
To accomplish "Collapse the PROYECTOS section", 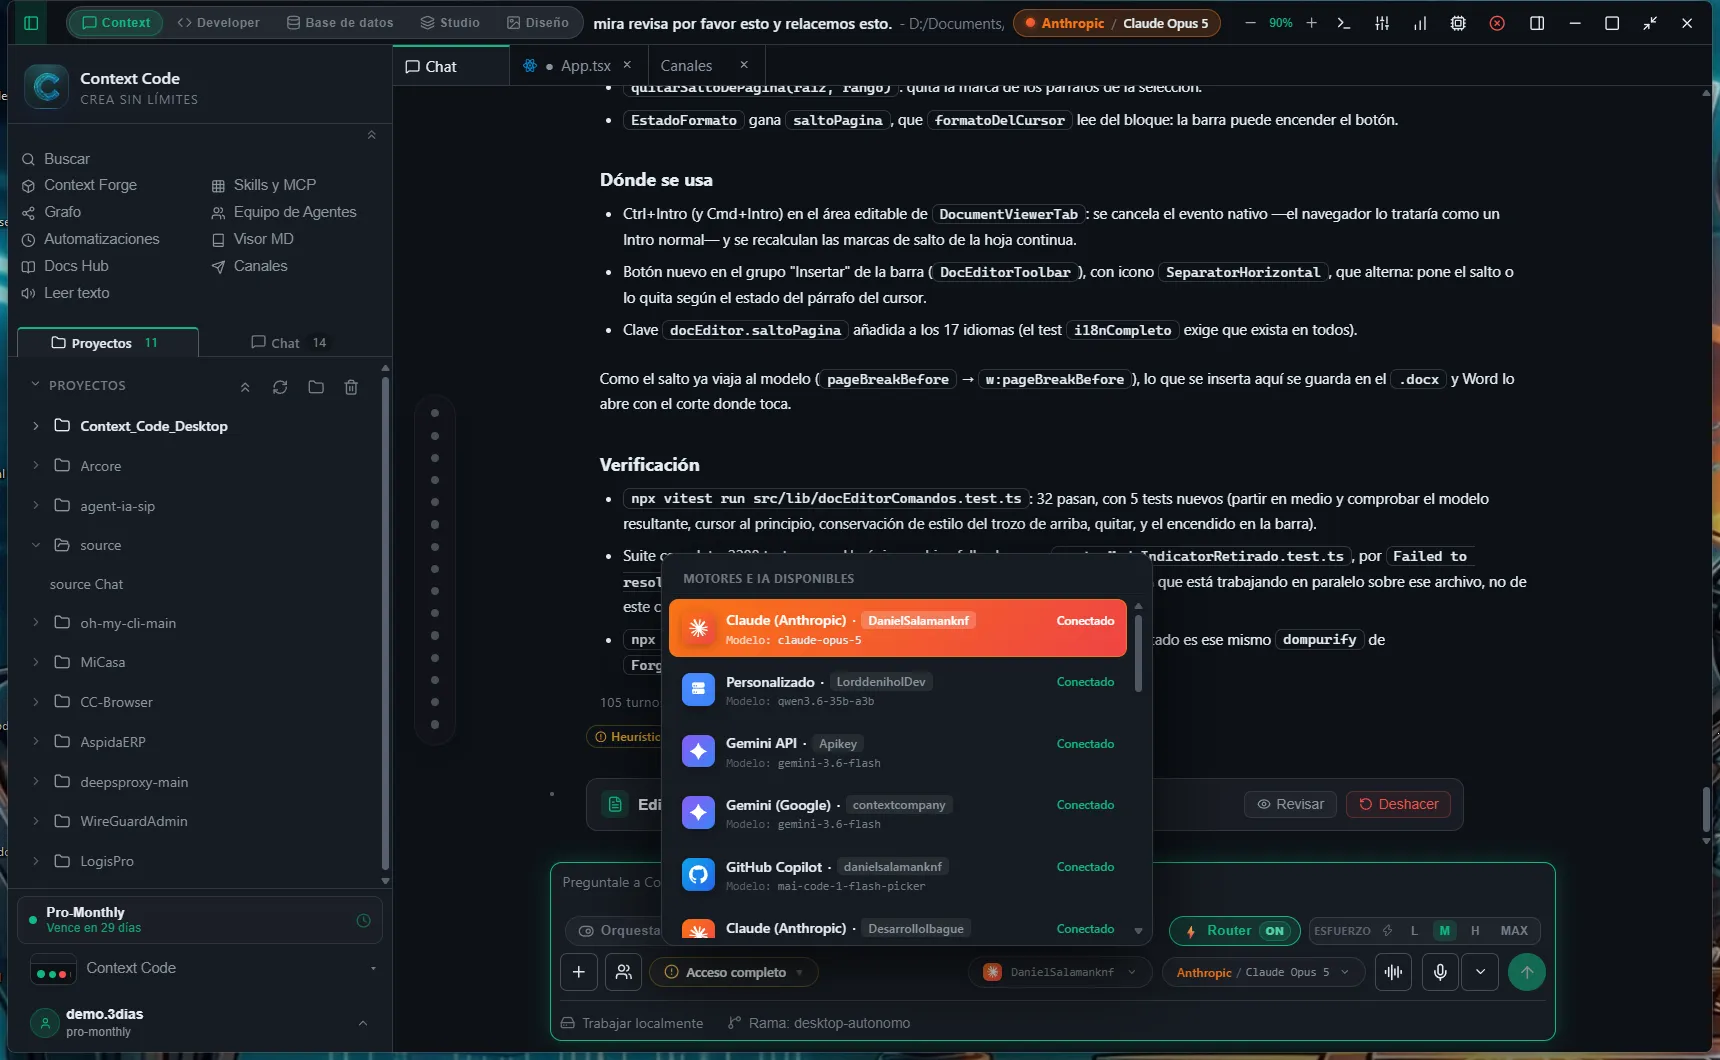I will pyautogui.click(x=36, y=385).
